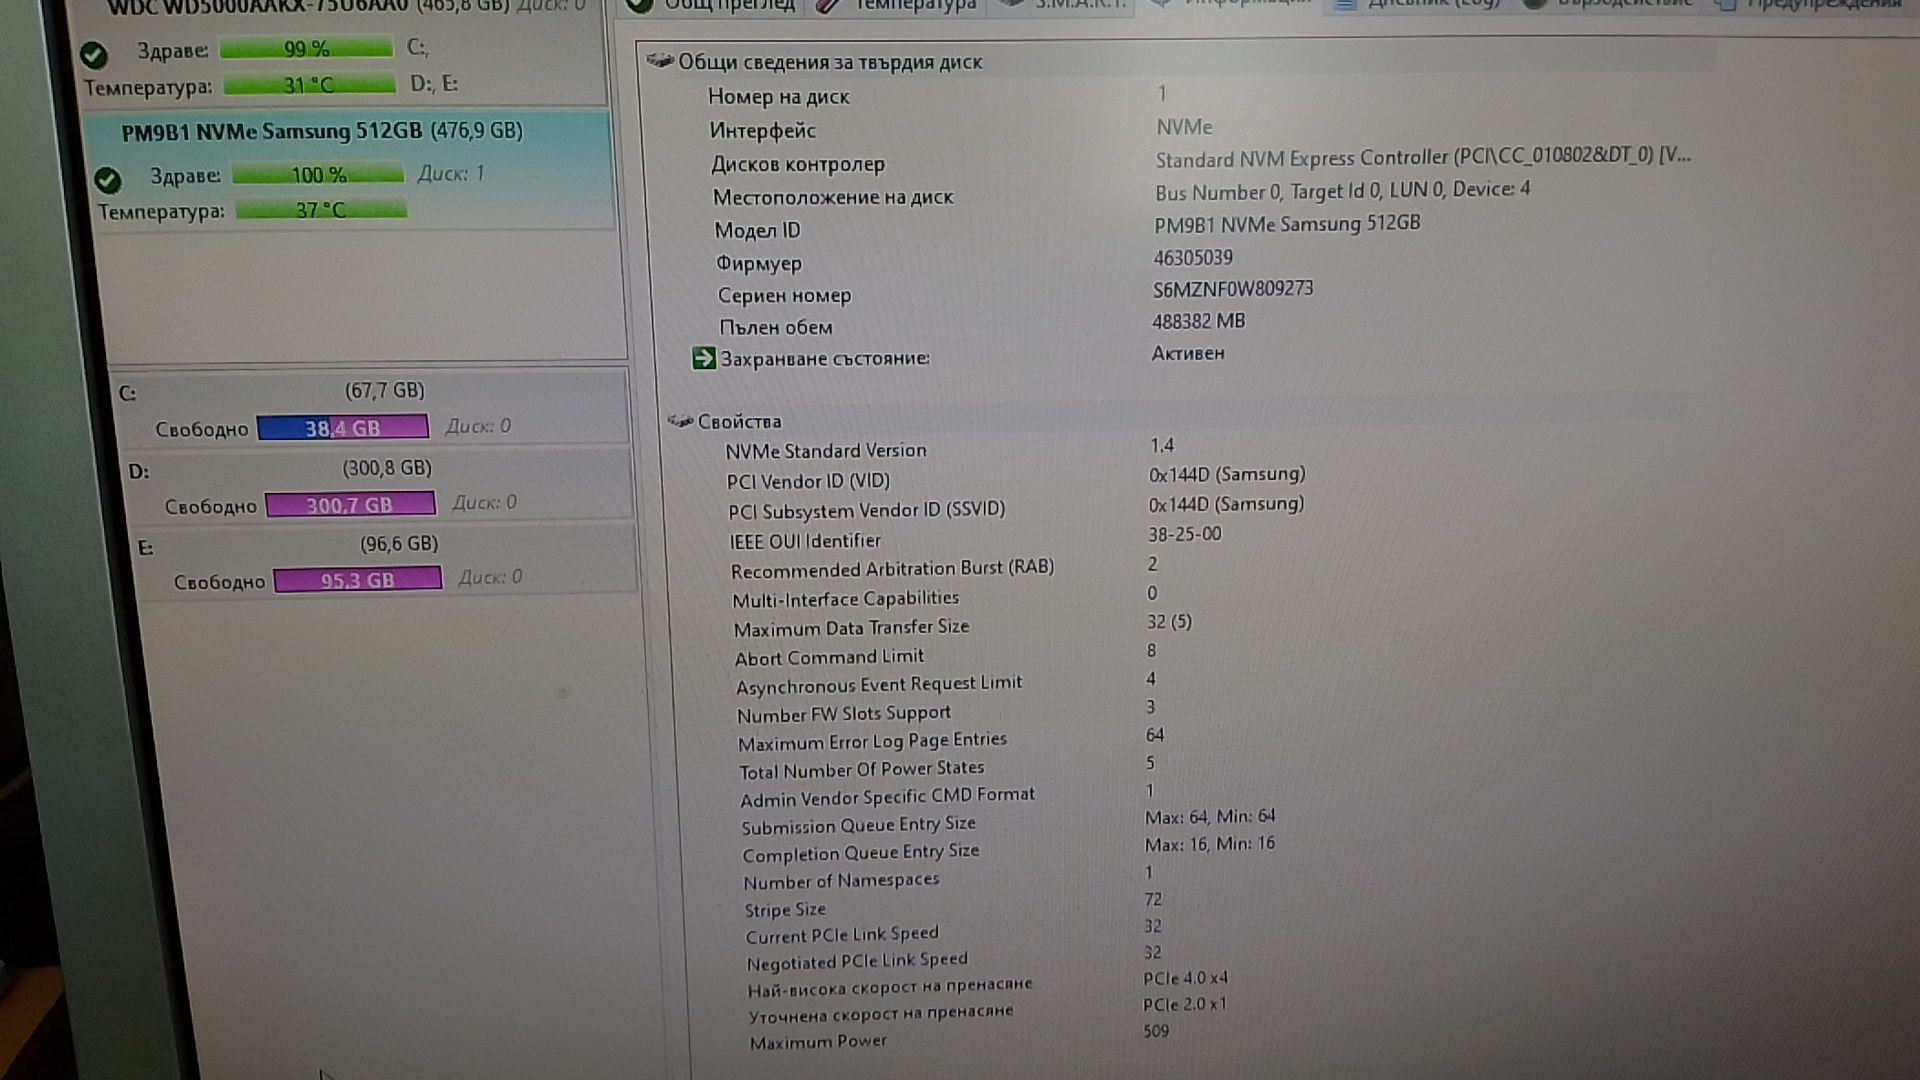
Task: Open the S.M.A.R.T. tab
Action: coord(1065,5)
